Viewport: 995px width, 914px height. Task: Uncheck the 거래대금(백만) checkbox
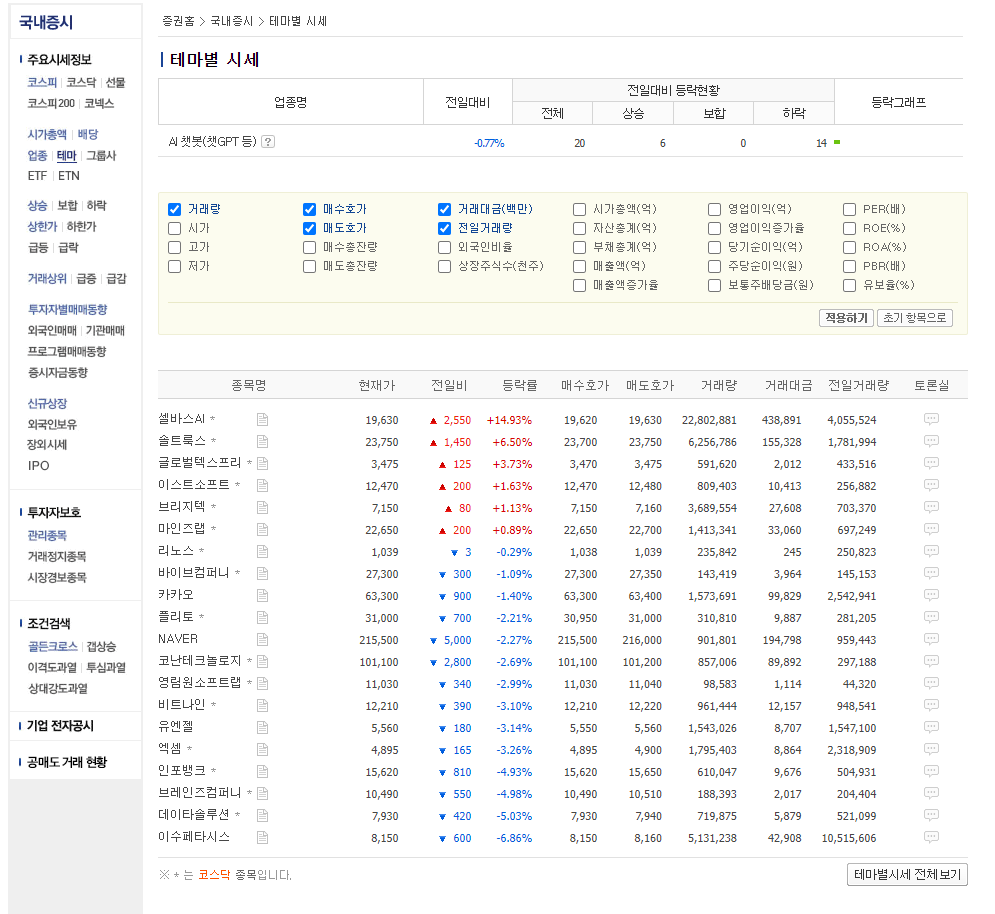(444, 209)
